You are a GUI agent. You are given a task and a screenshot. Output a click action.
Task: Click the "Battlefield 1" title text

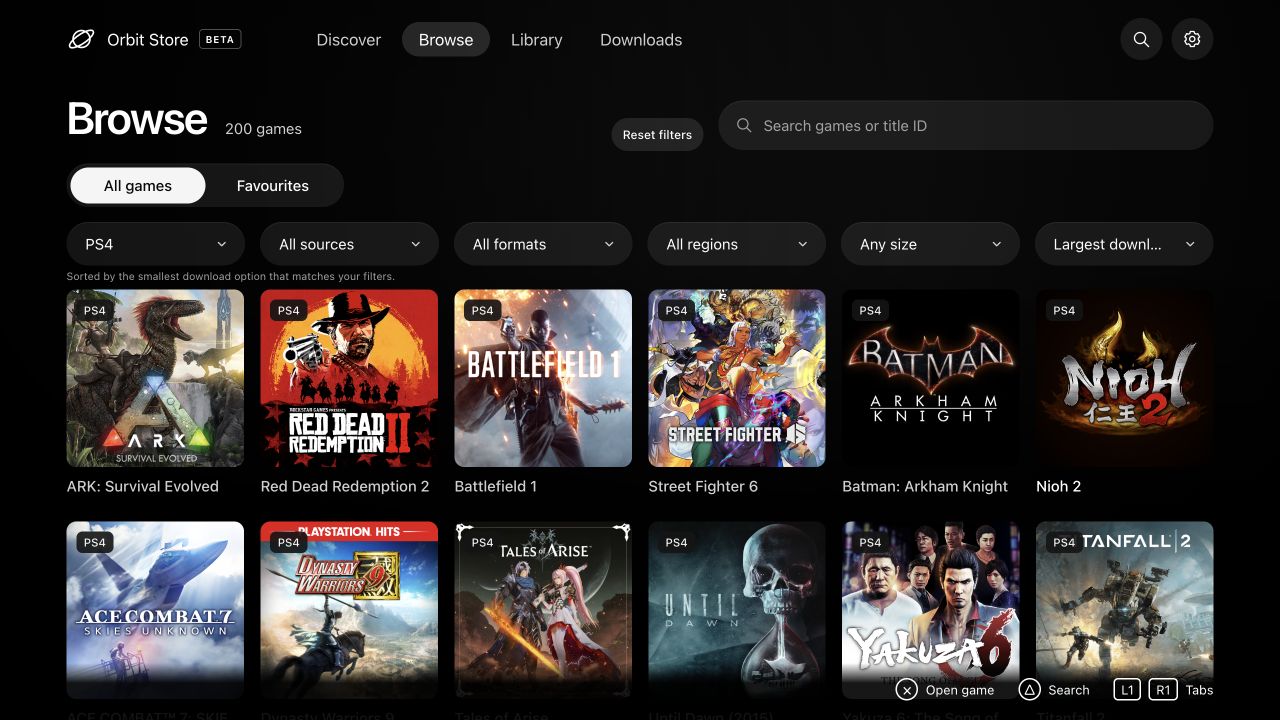pyautogui.click(x=496, y=487)
